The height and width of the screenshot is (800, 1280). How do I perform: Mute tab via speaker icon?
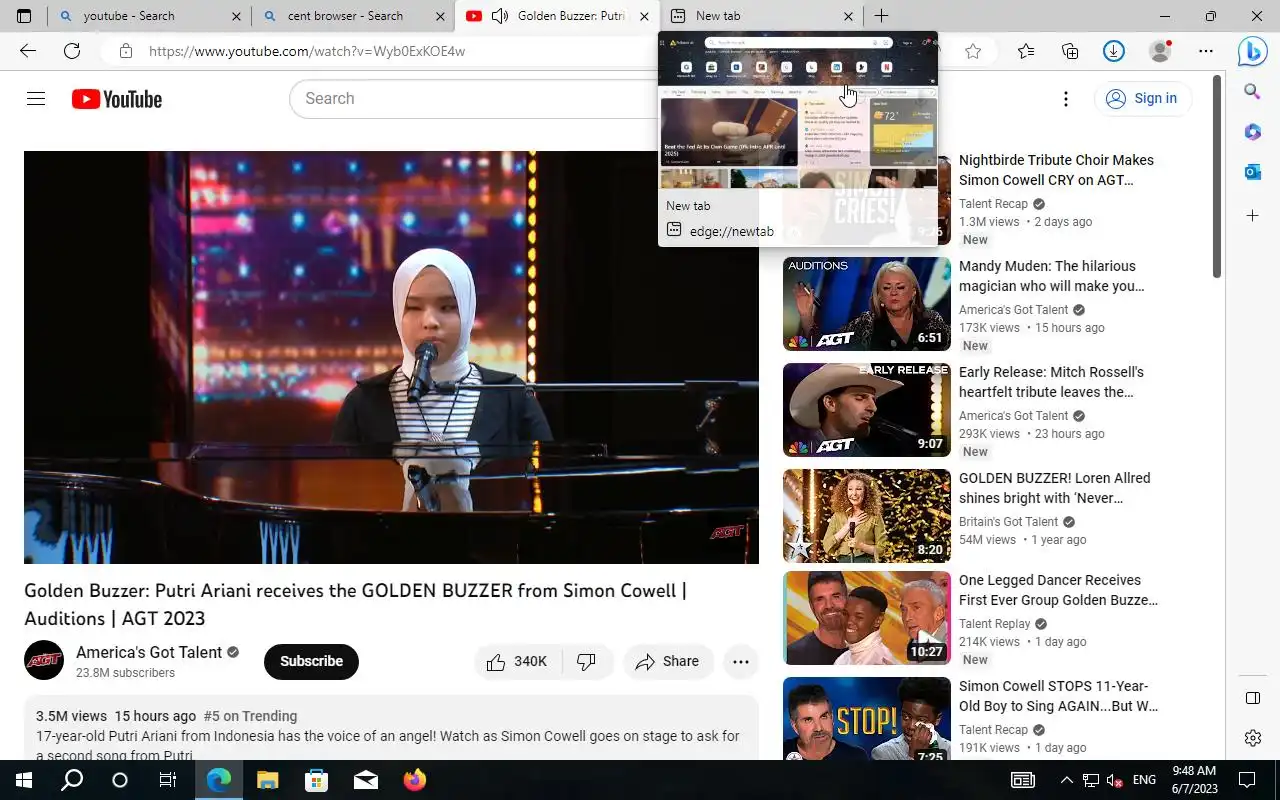point(500,16)
